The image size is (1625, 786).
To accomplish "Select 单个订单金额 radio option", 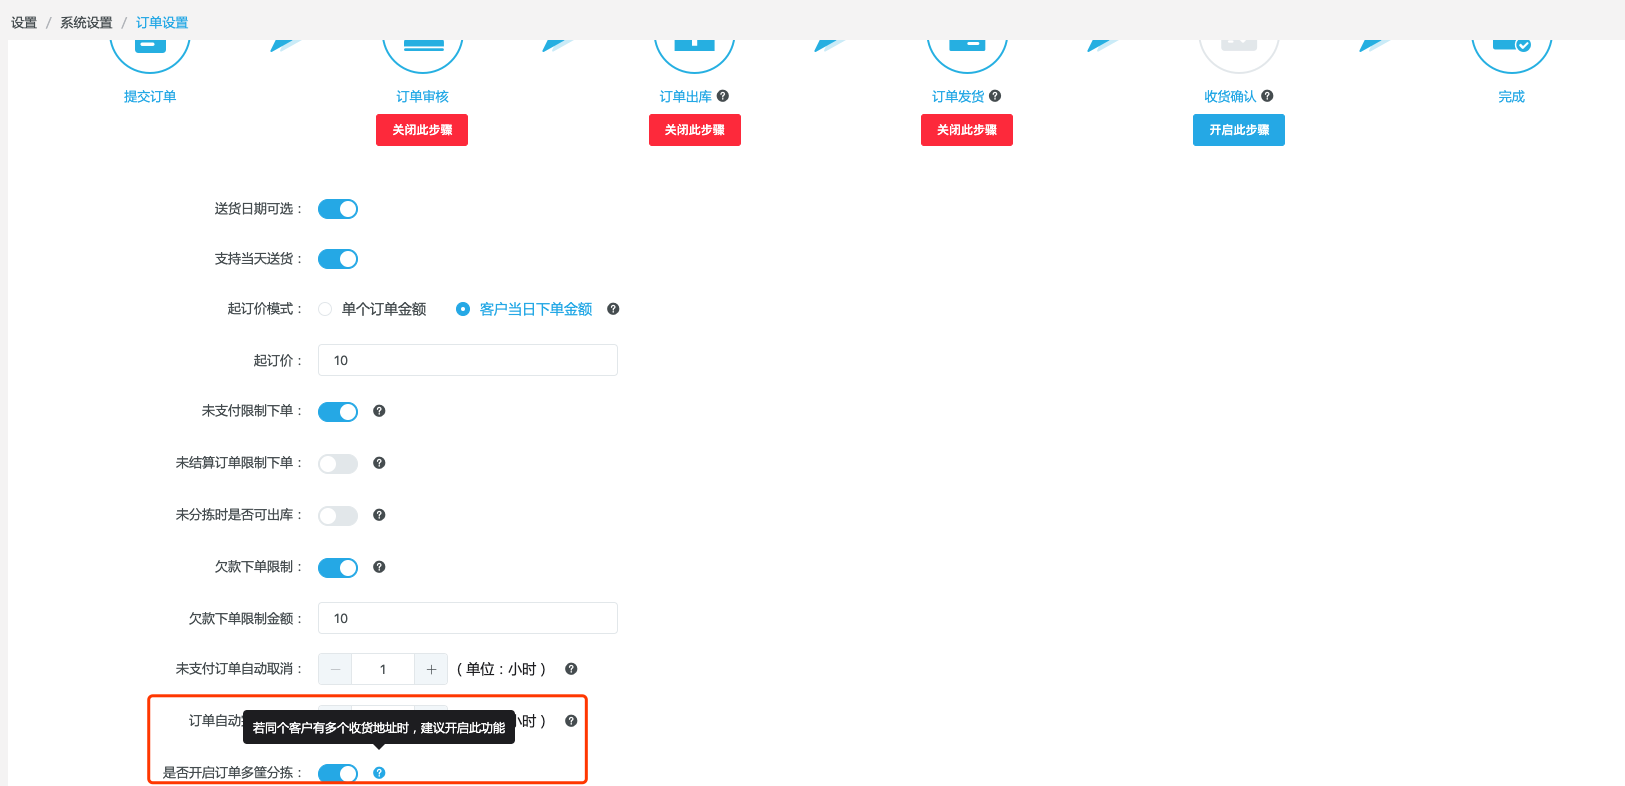I will coord(325,309).
